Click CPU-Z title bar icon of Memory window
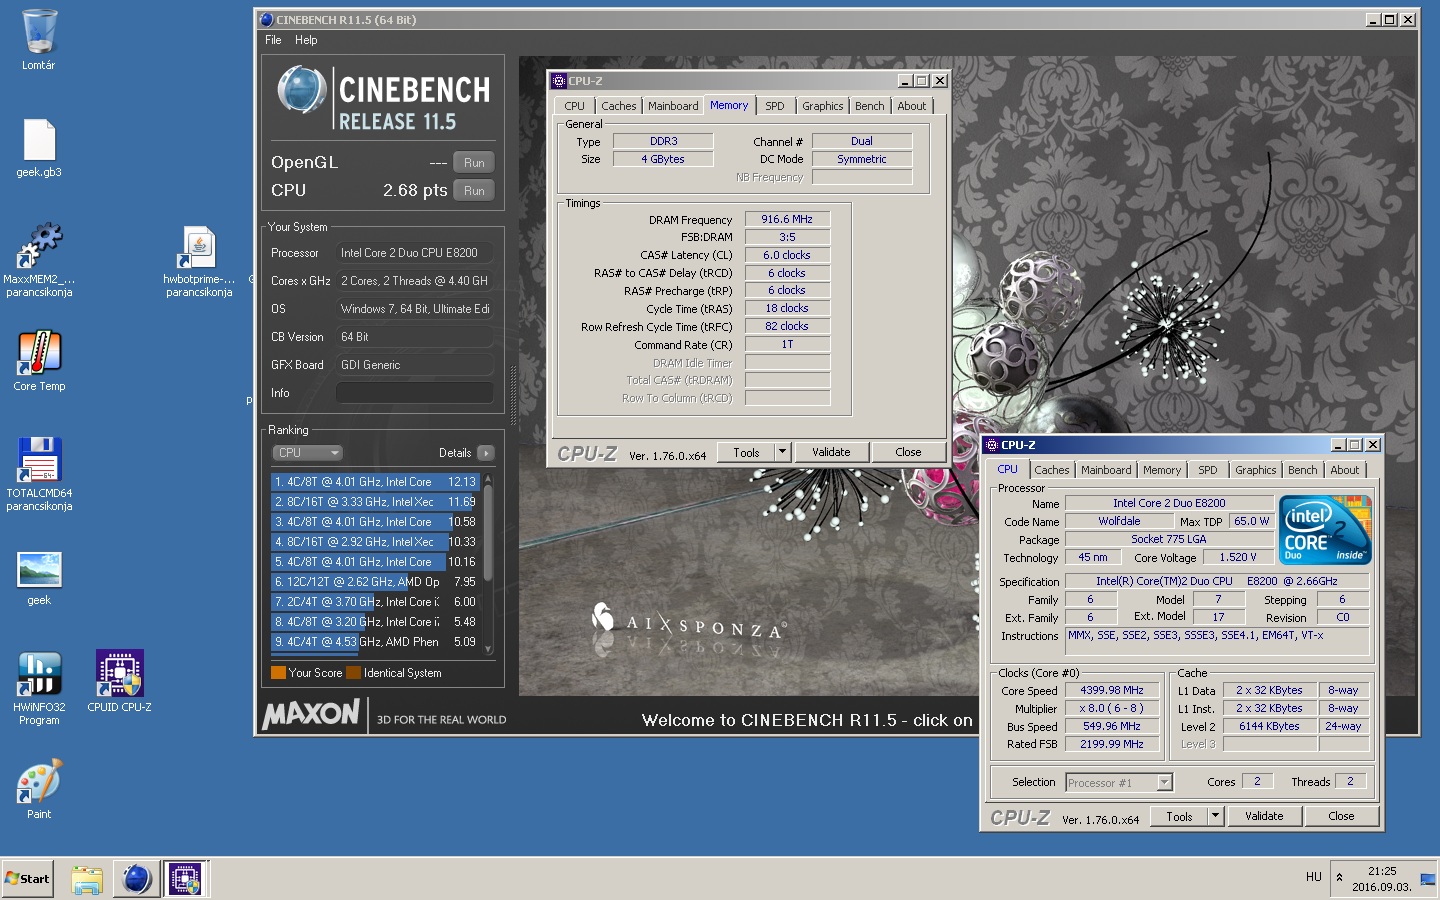 [x=559, y=81]
